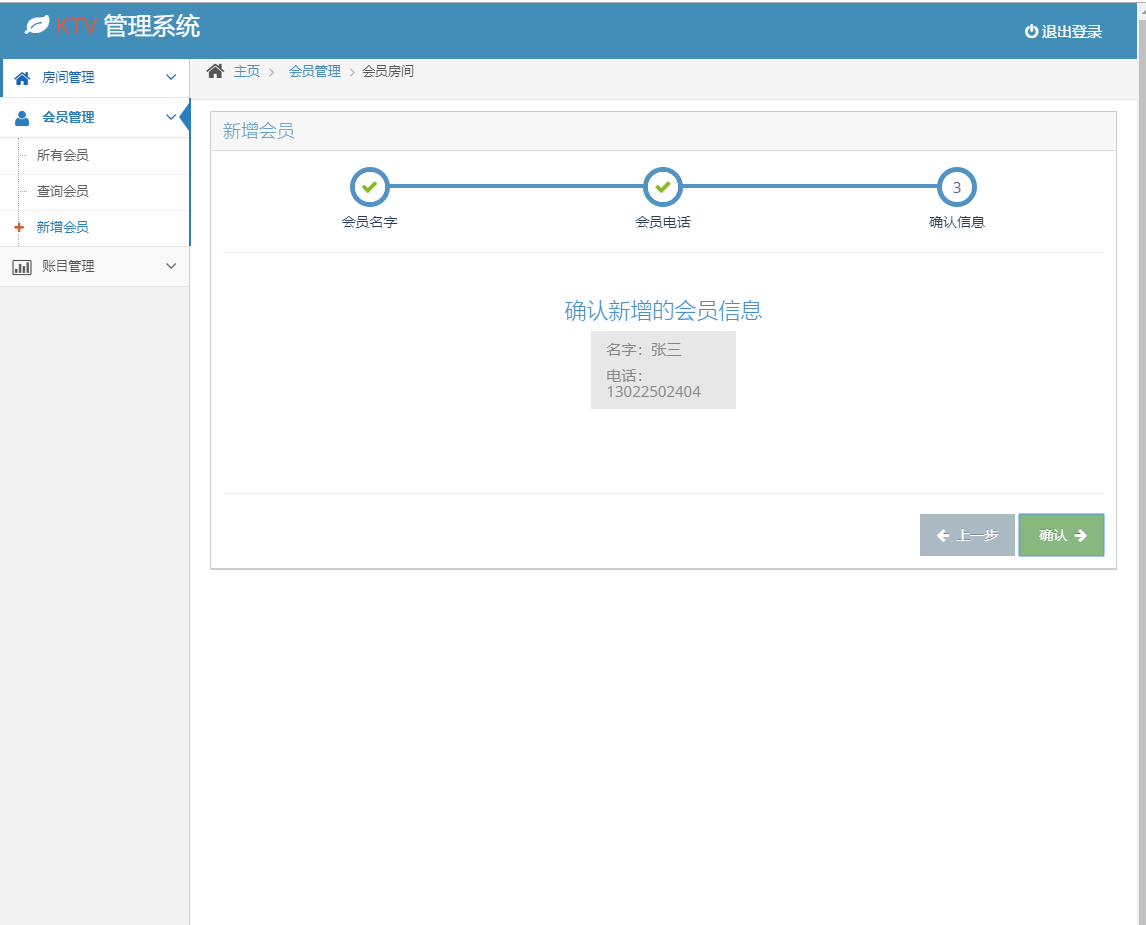Click the gray box showing 张三's member info

pyautogui.click(x=663, y=370)
